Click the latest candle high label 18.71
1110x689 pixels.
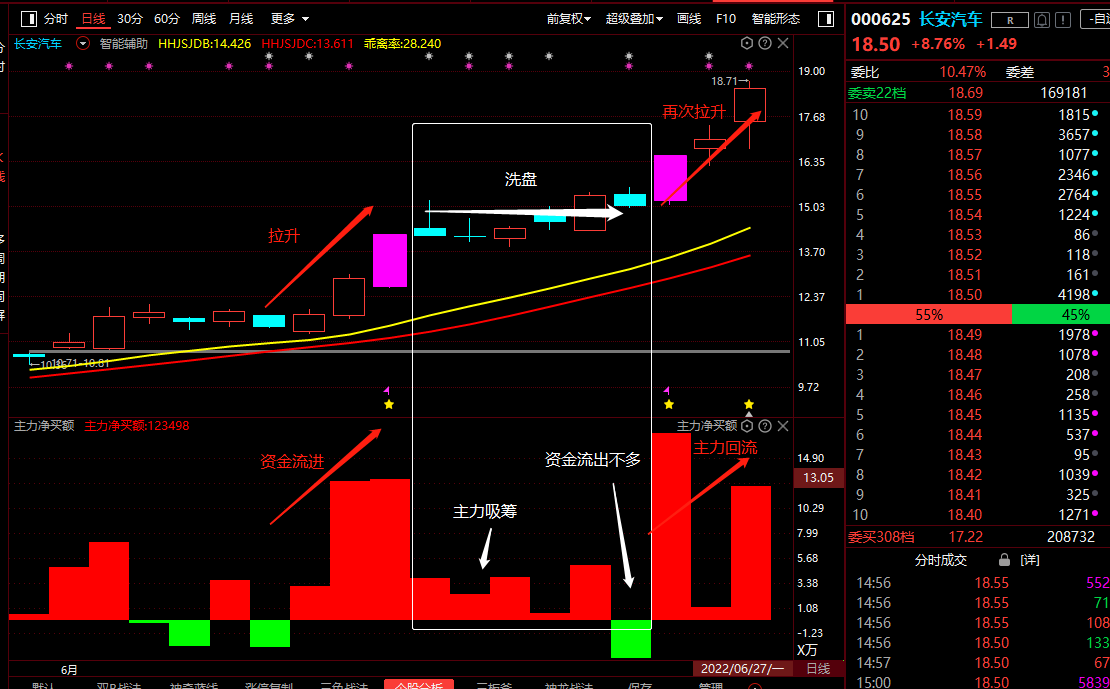pos(725,81)
